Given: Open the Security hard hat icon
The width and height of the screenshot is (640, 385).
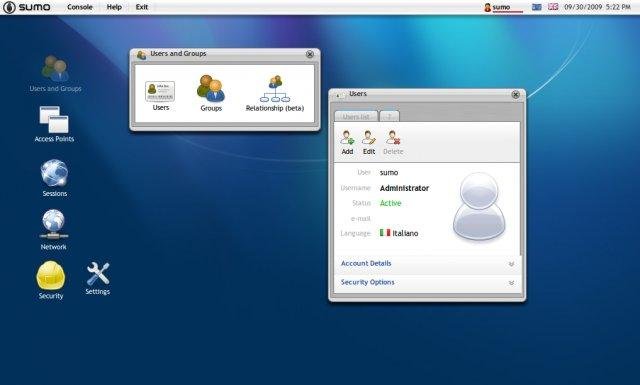Looking at the screenshot, I should 51,280.
